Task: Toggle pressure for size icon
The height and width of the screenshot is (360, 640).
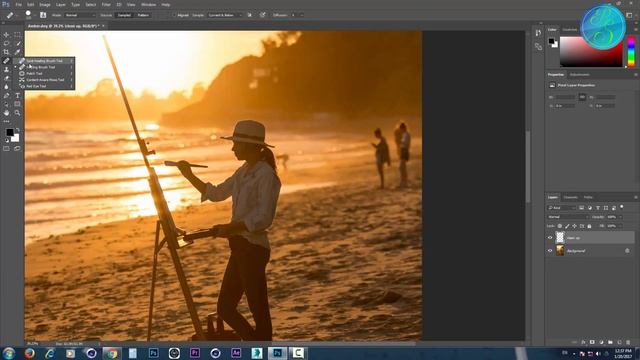Action: pyautogui.click(x=262, y=15)
